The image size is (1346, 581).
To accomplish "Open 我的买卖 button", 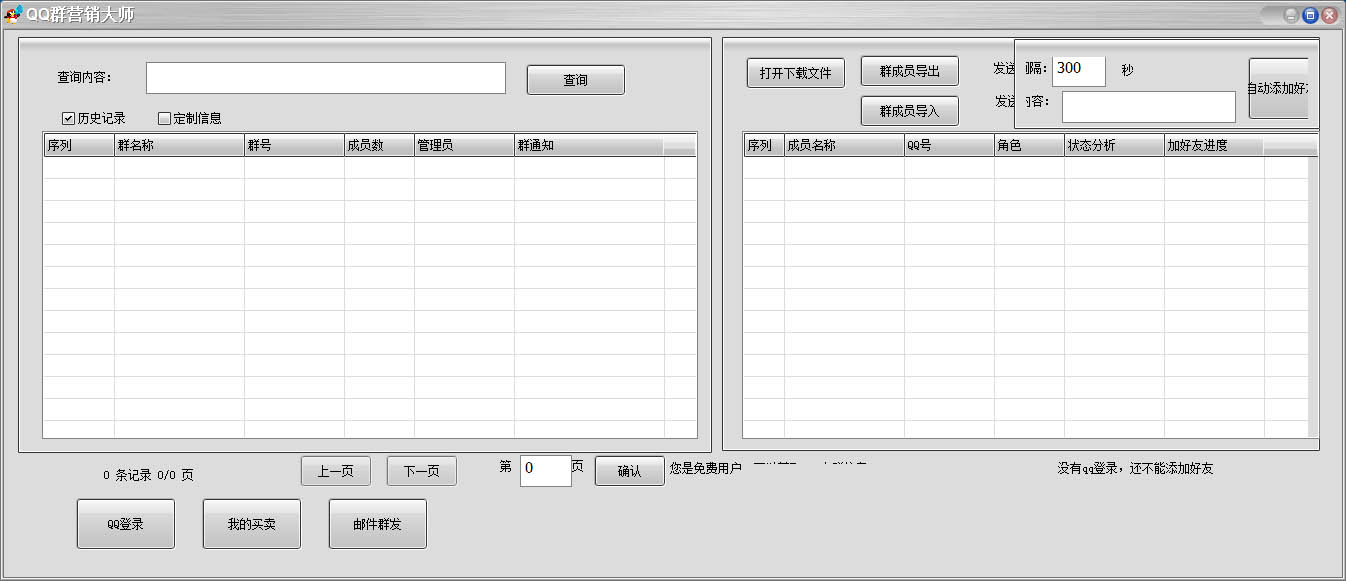I will click(x=252, y=524).
